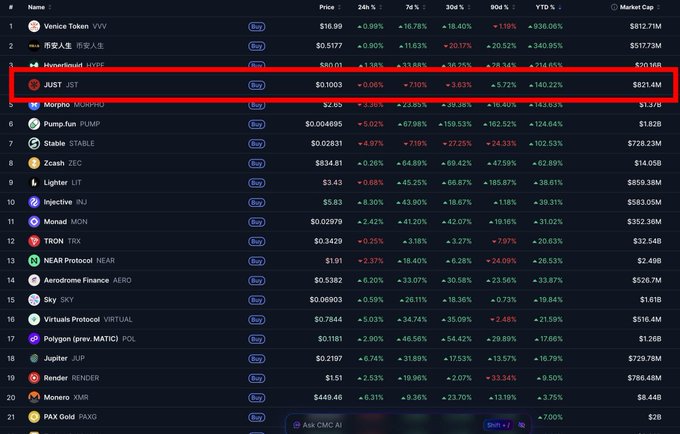The image size is (680, 434).
Task: Select the Pump.fun price $0.004695
Action: [324, 124]
